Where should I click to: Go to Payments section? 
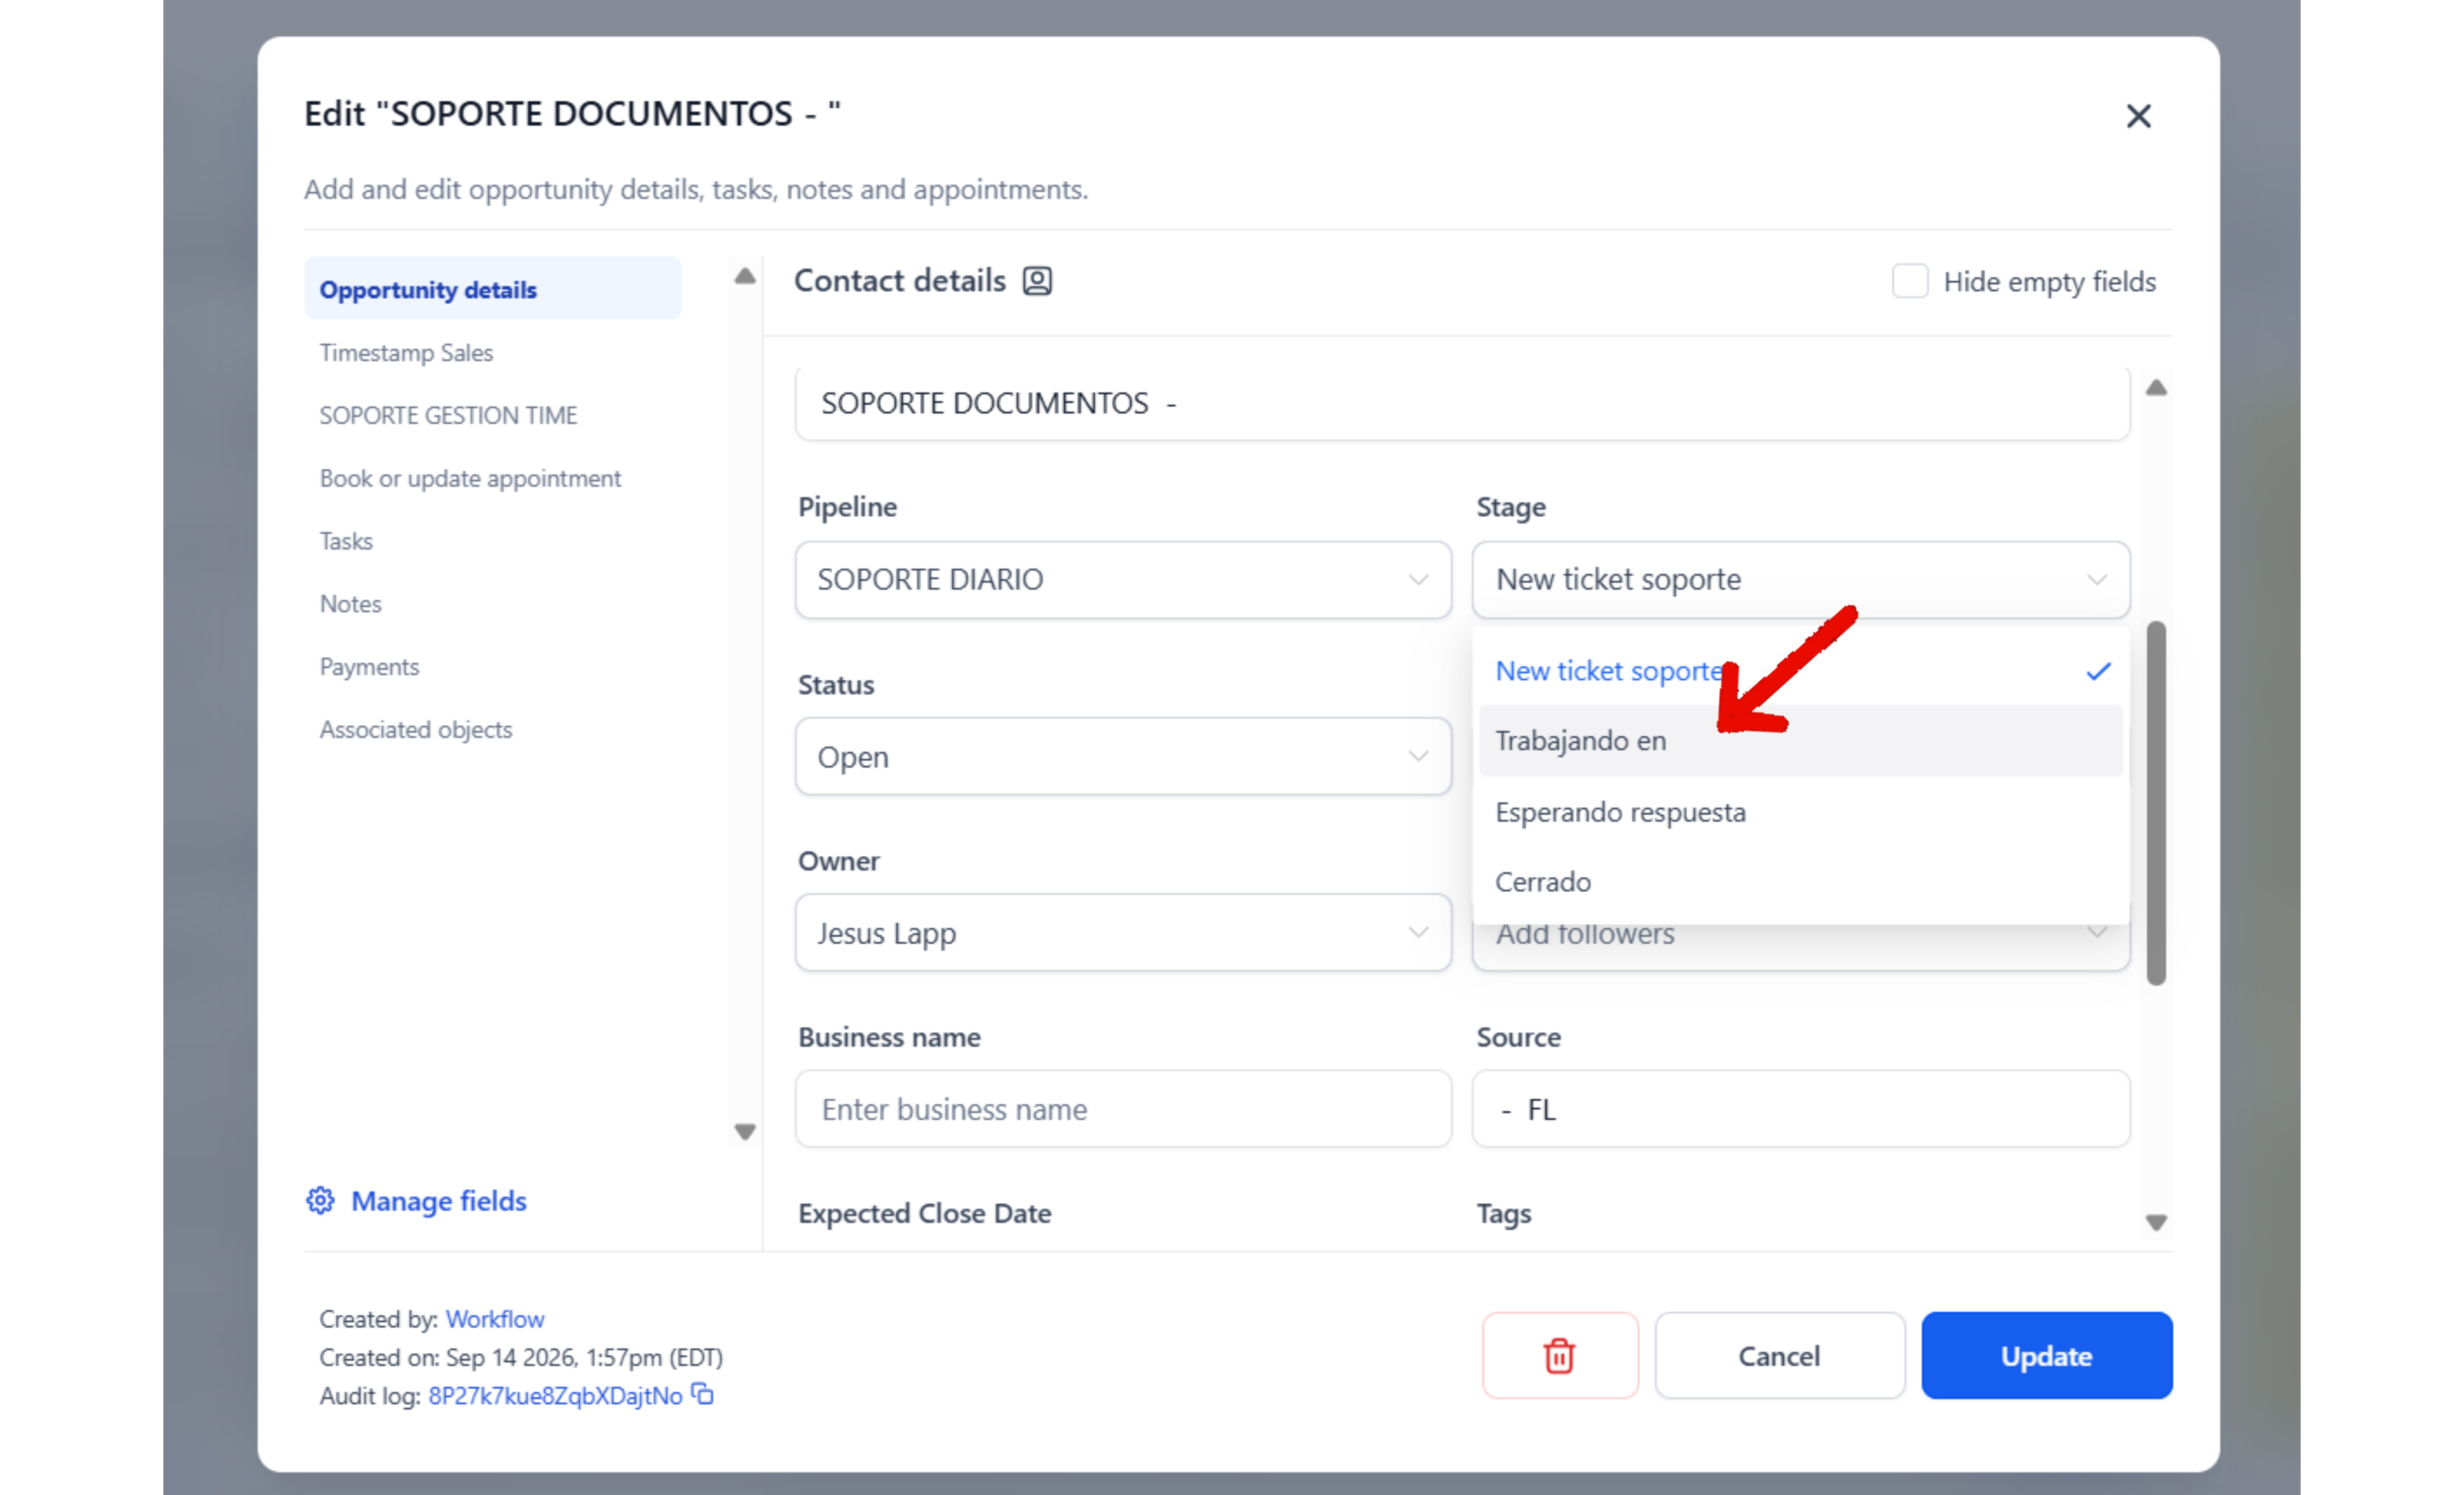click(369, 667)
